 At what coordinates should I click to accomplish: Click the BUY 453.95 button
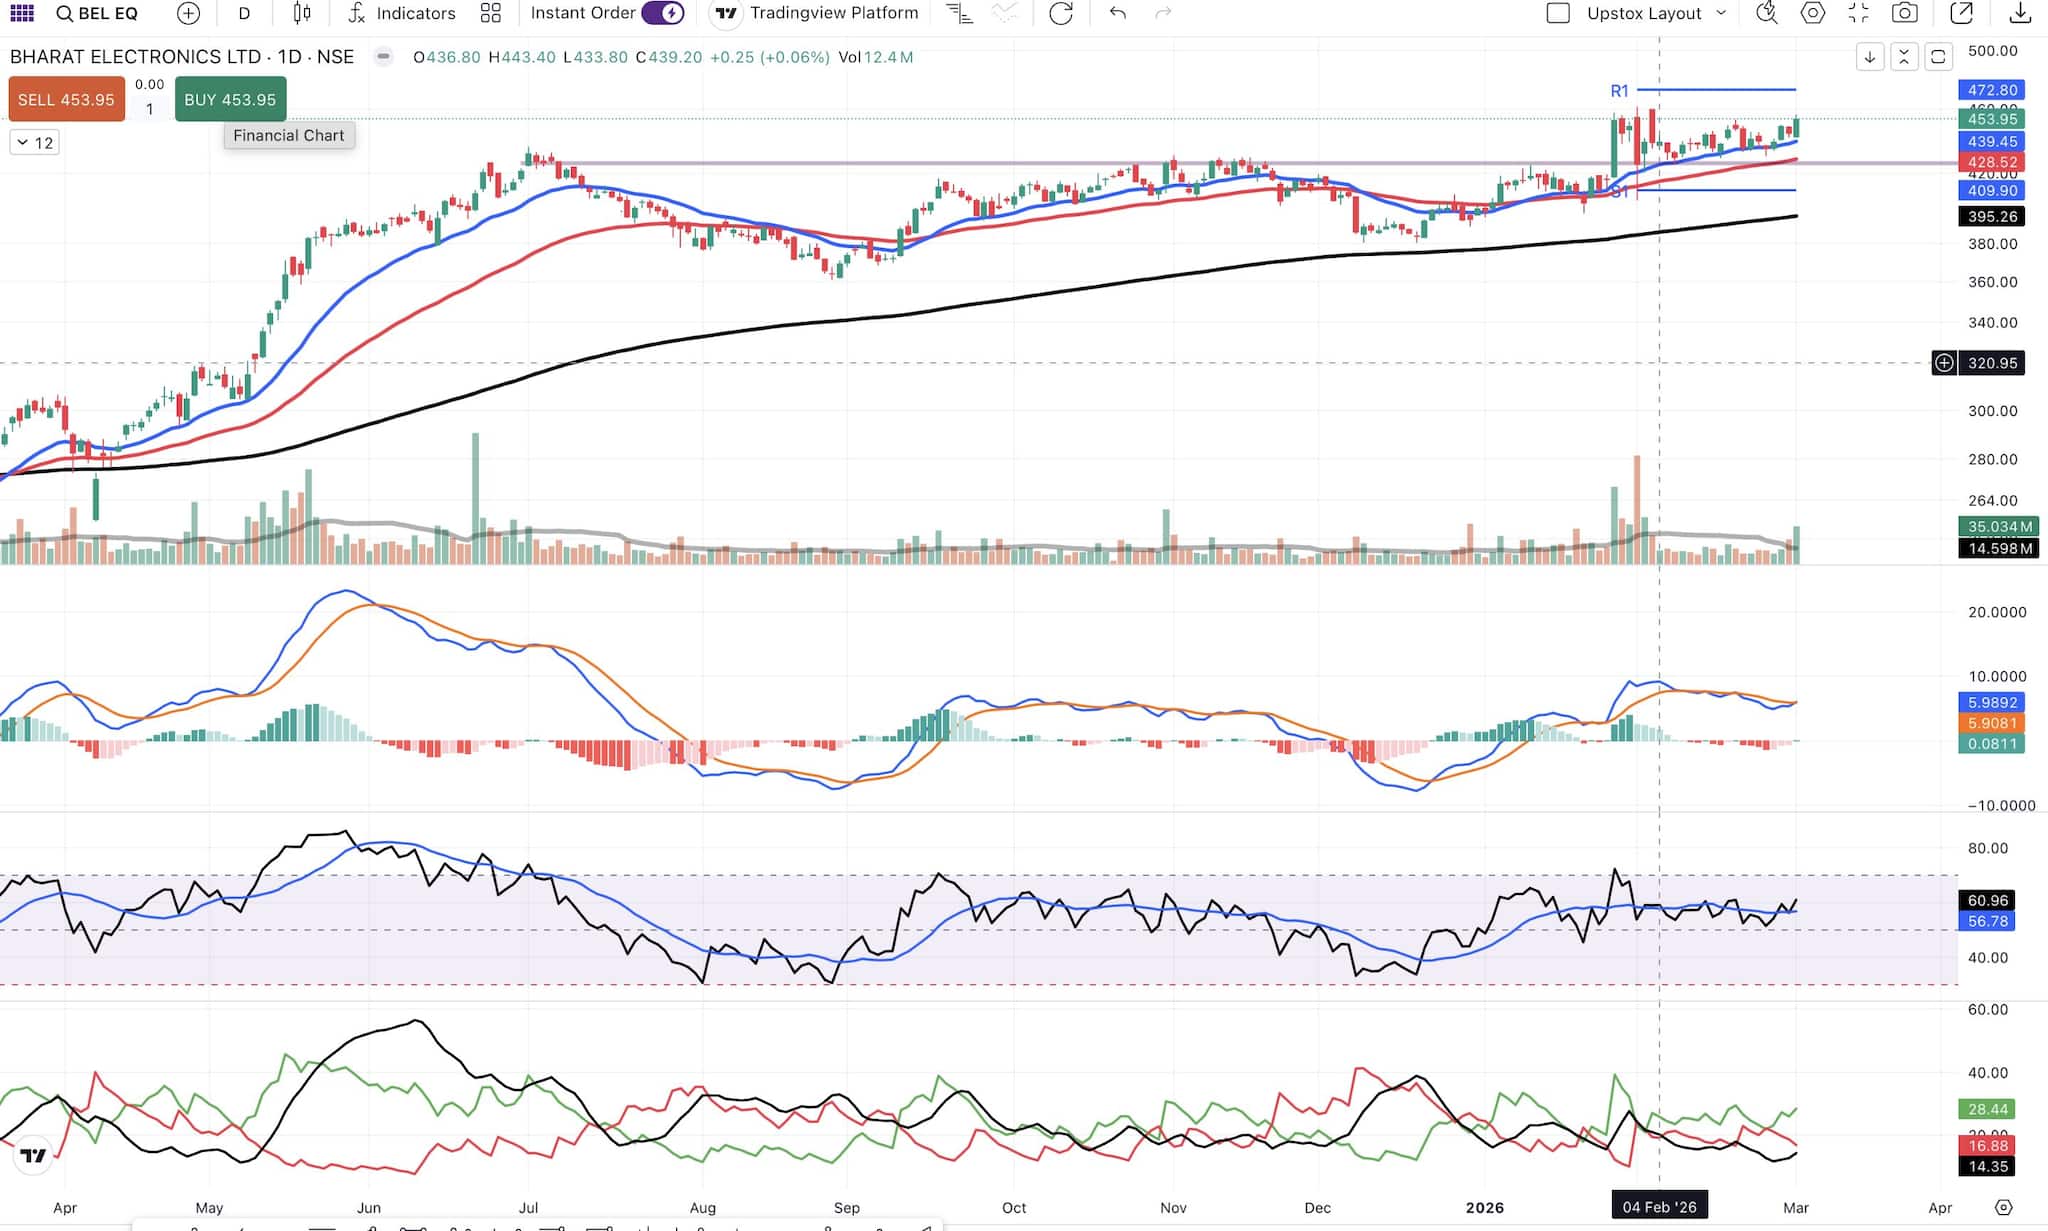[x=230, y=99]
